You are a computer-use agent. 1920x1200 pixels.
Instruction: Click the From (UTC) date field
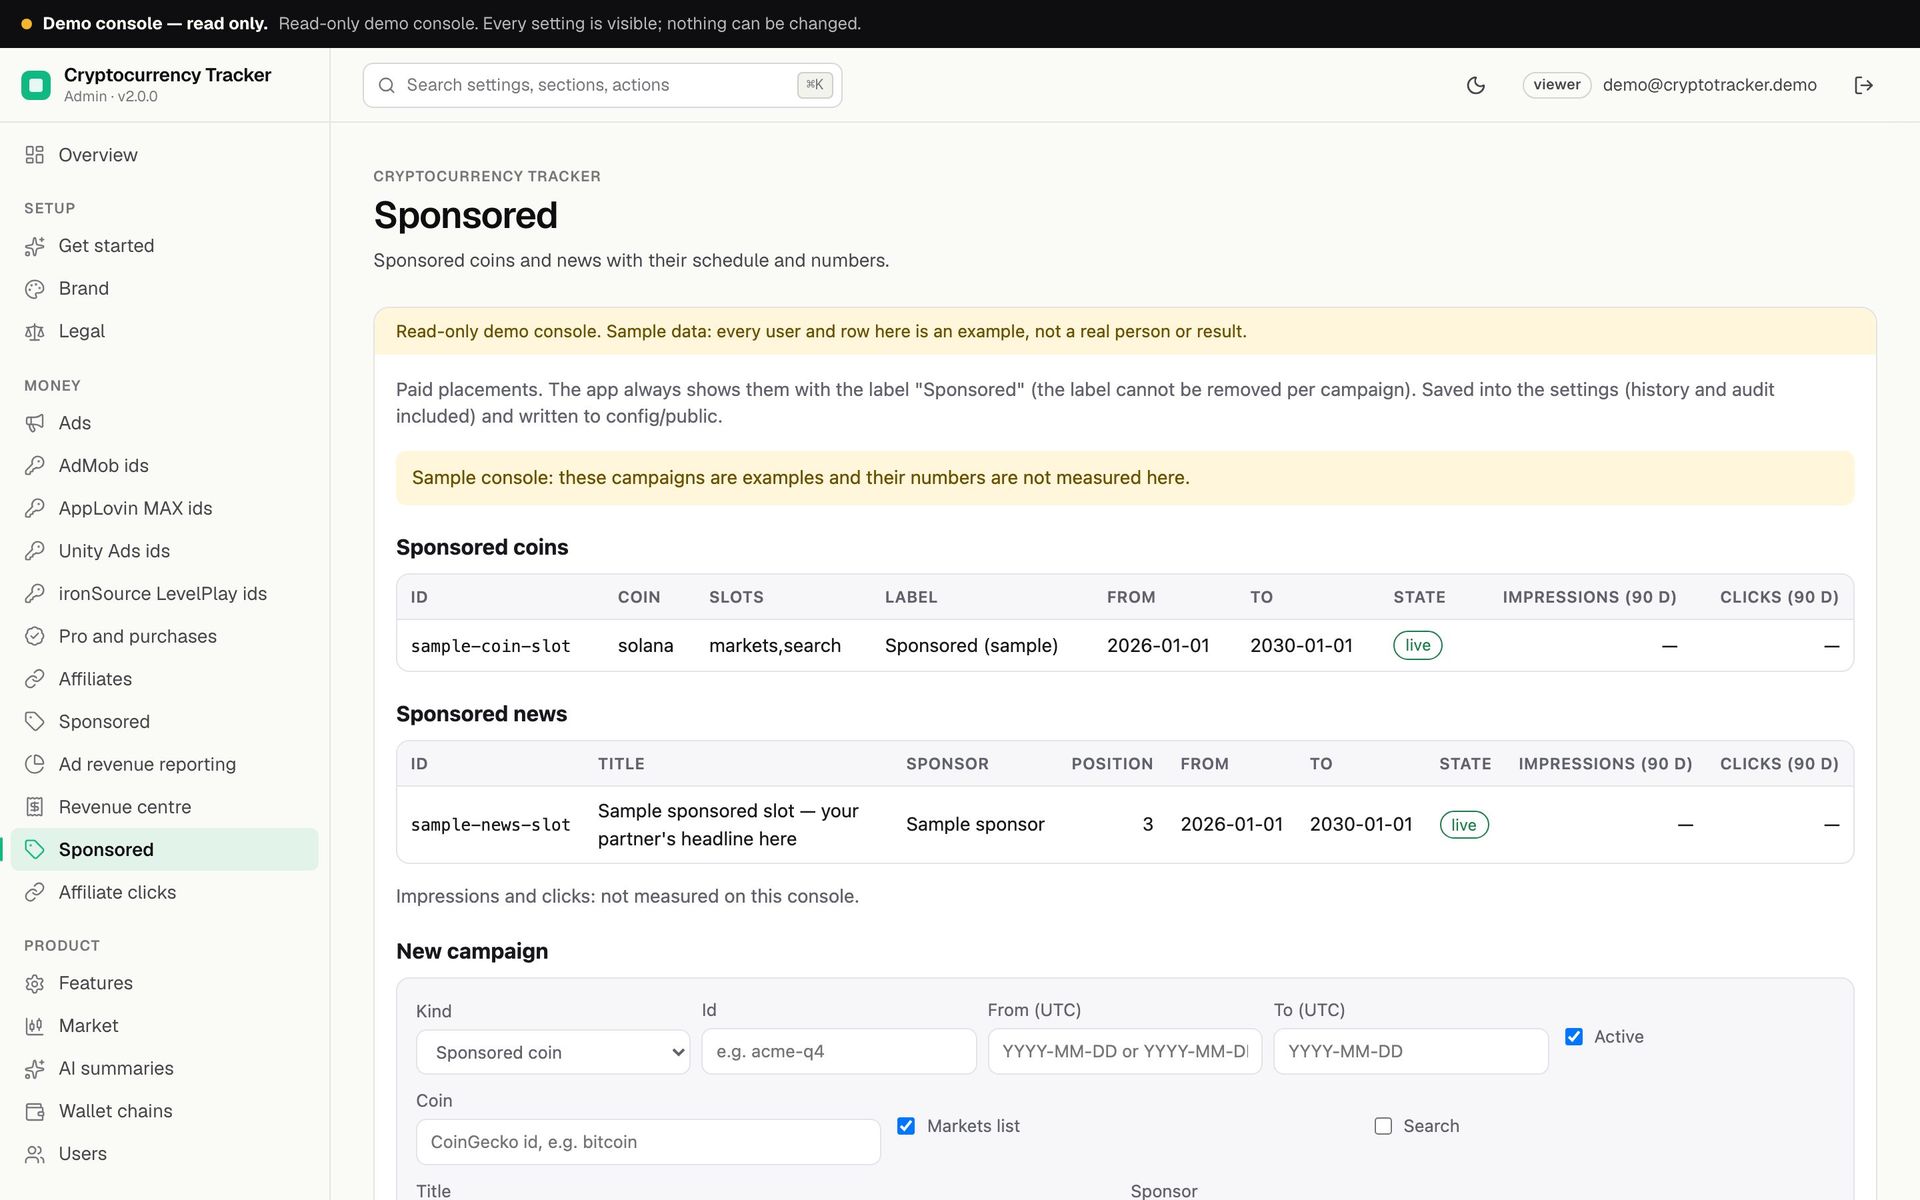(1125, 1051)
